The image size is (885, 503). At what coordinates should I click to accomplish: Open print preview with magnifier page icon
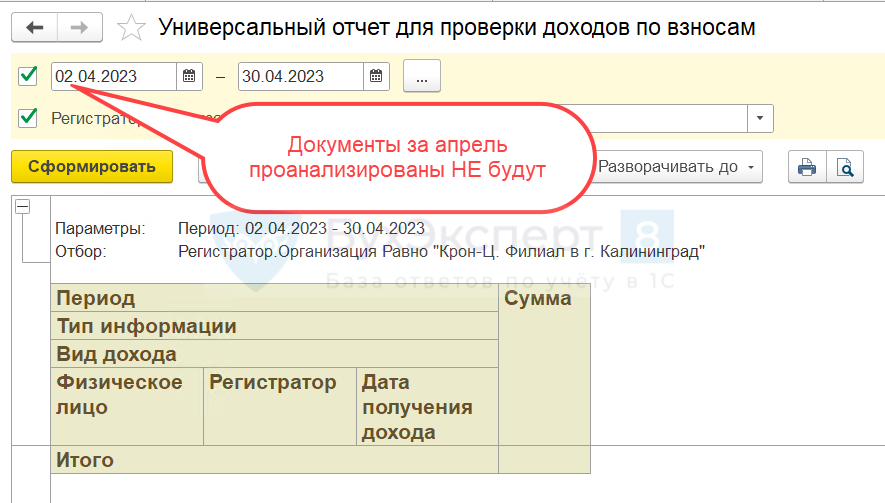click(x=845, y=167)
